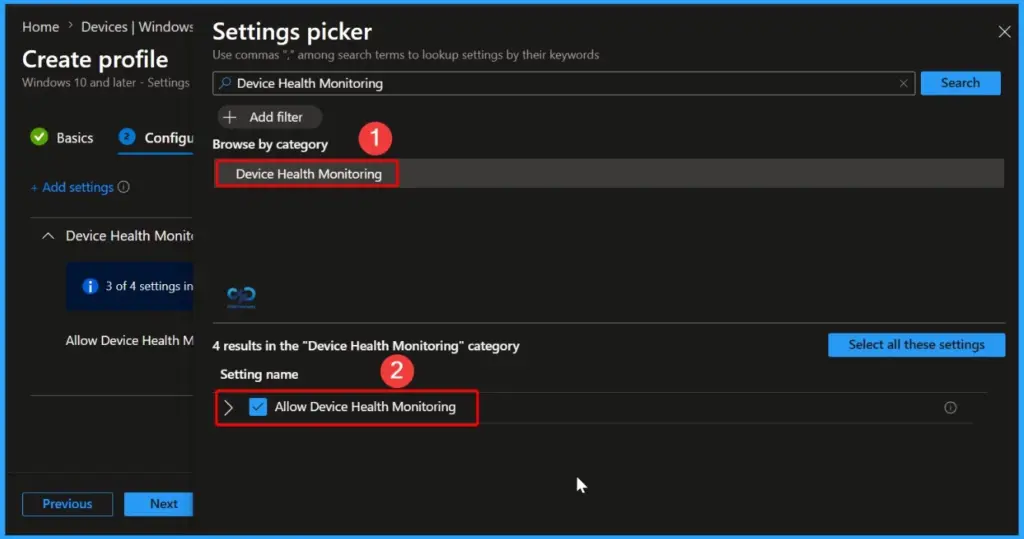Expand the Allow Device Health Monitoring row

point(229,408)
